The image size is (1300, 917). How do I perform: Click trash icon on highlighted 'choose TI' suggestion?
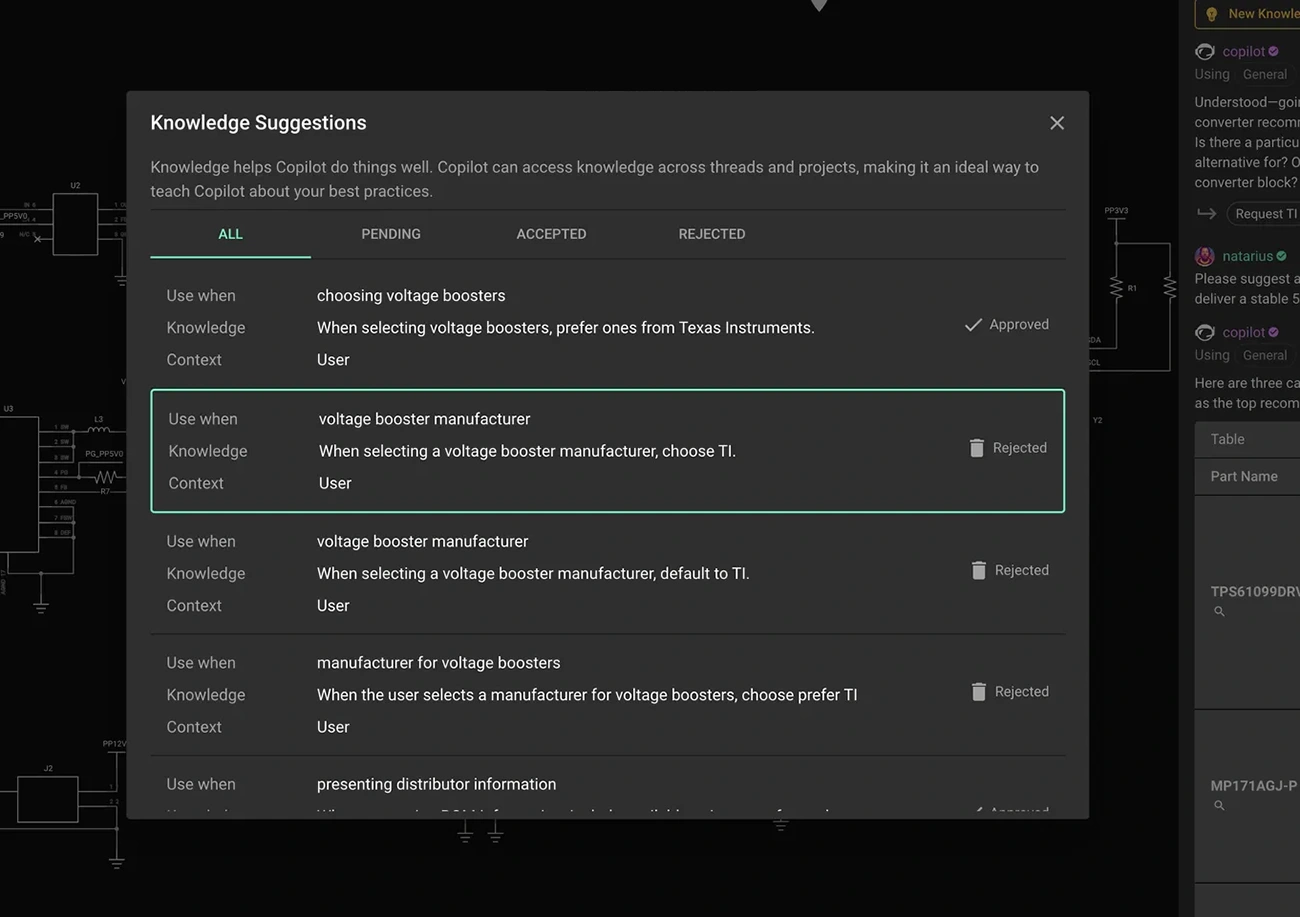[x=977, y=448]
